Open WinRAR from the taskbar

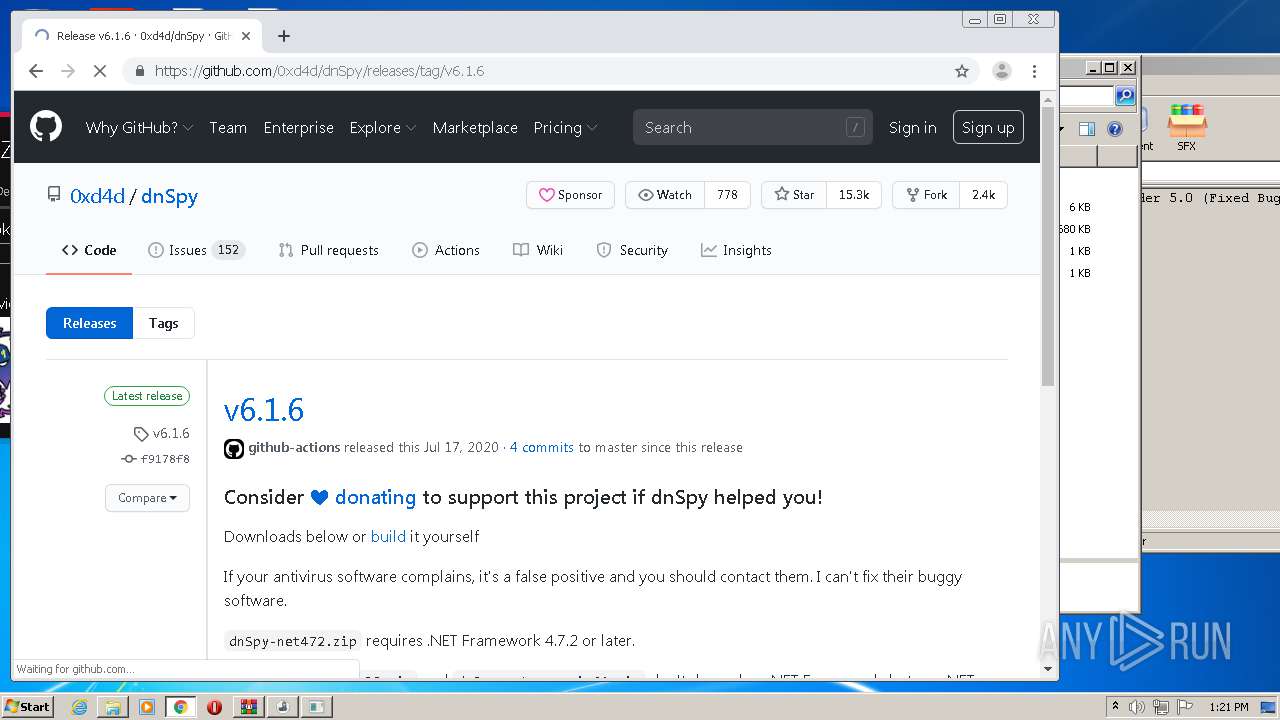coord(248,707)
